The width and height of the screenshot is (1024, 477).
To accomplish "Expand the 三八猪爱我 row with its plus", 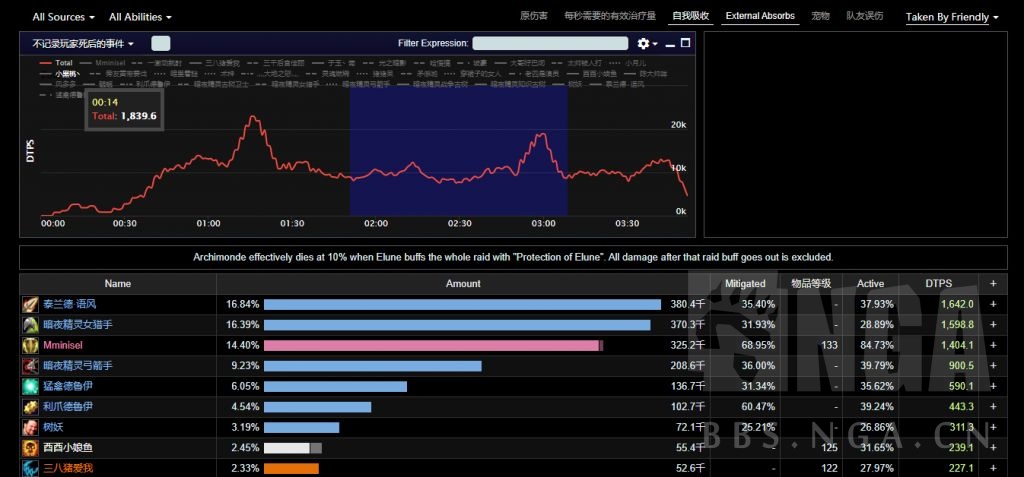I will coord(993,468).
